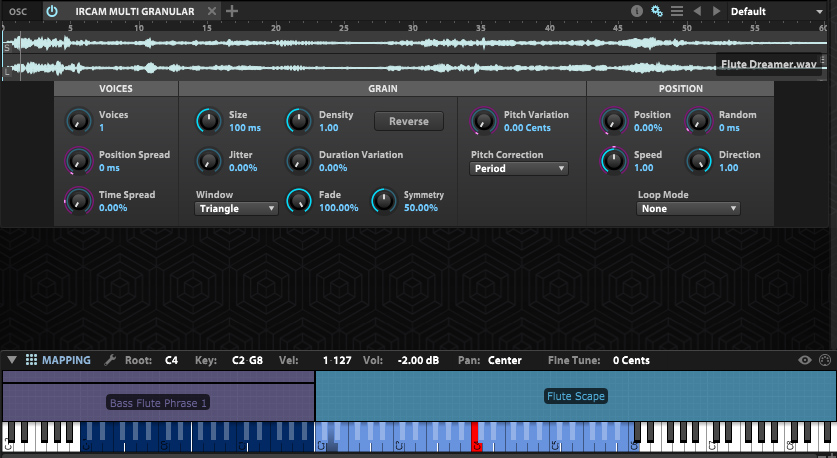Screen dimensions: 837x458
Task: Click the OSC label
Action: tap(18, 11)
